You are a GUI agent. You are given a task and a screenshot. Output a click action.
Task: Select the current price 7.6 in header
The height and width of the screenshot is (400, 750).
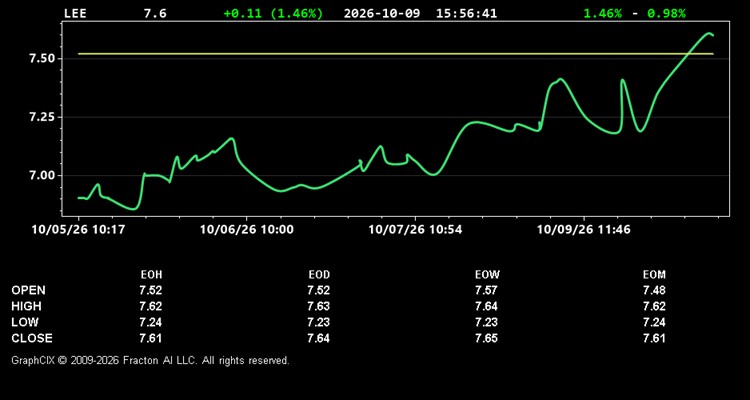pyautogui.click(x=155, y=13)
